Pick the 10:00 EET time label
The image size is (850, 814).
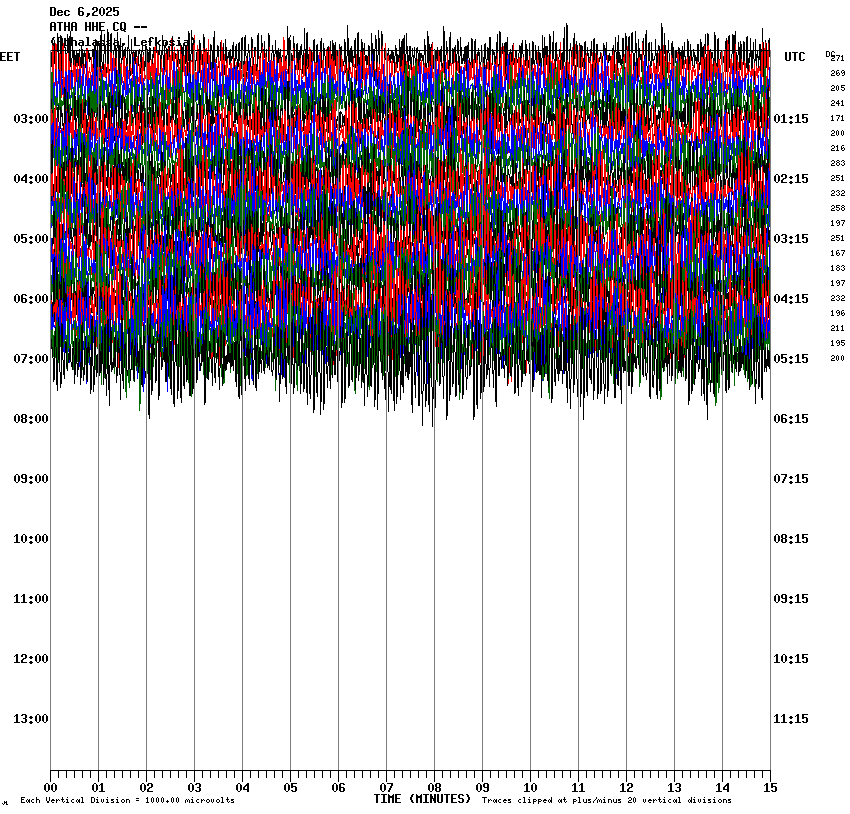(30, 539)
